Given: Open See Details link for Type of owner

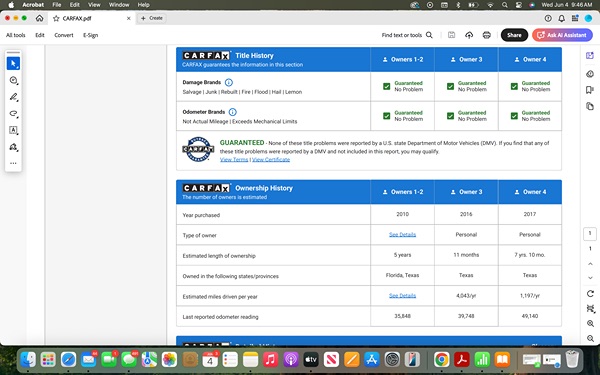Looking at the screenshot, I should [402, 235].
